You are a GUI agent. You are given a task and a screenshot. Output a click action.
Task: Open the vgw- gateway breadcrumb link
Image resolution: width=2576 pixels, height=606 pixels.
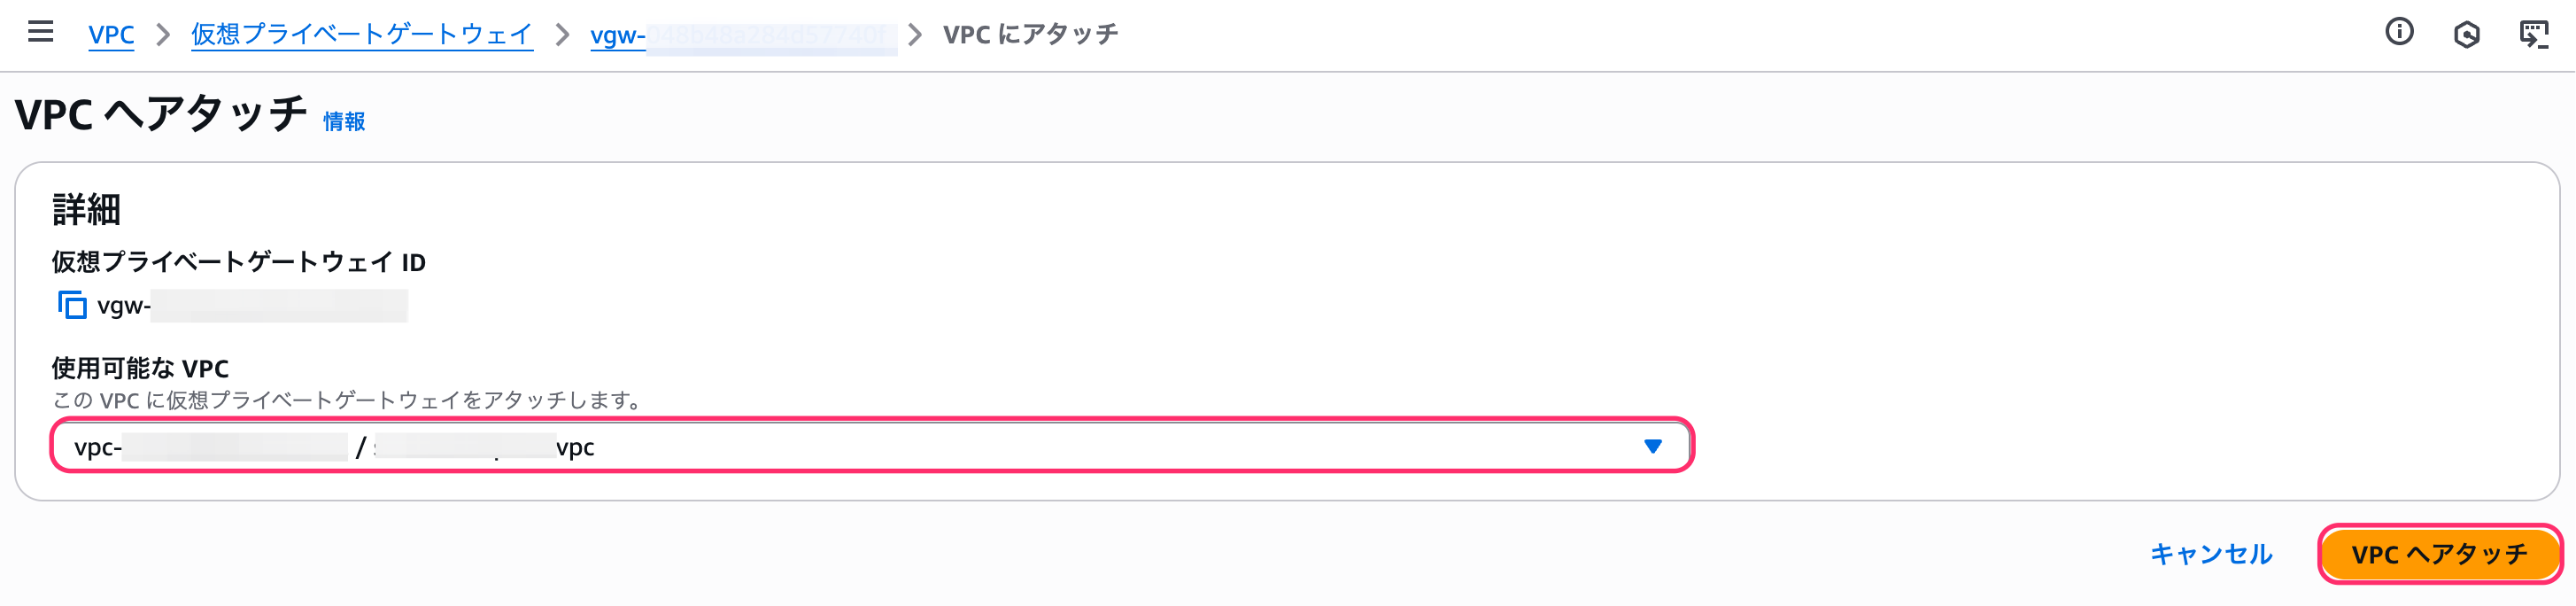(x=743, y=35)
